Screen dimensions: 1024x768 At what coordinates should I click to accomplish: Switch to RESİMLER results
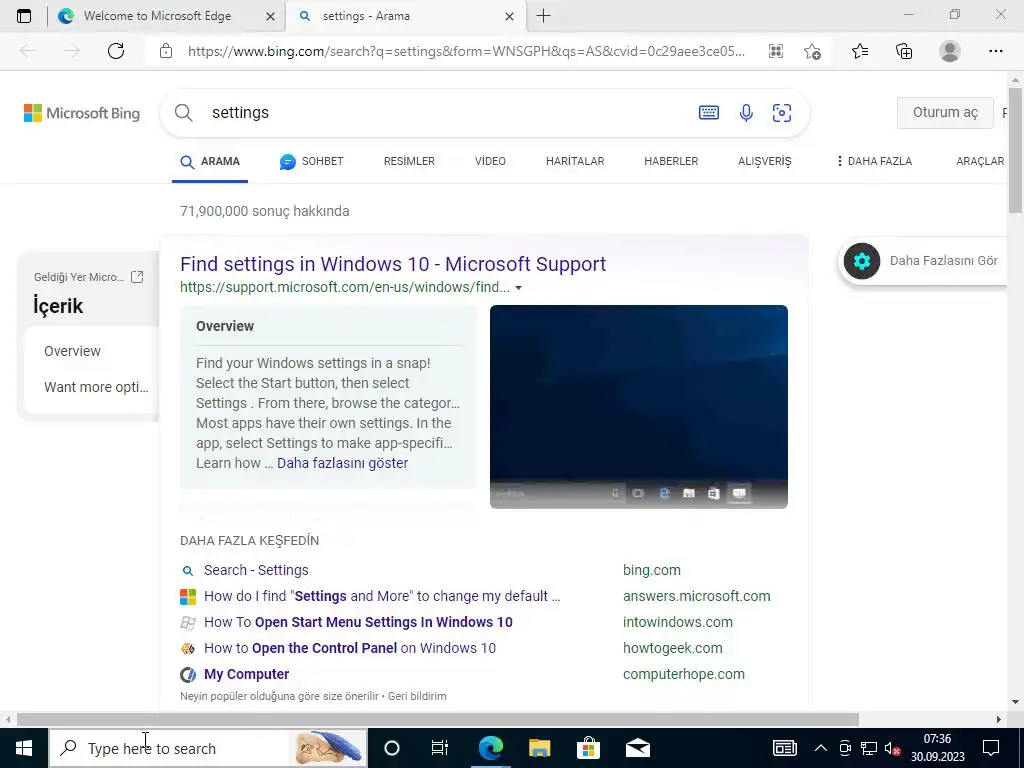[x=409, y=161]
